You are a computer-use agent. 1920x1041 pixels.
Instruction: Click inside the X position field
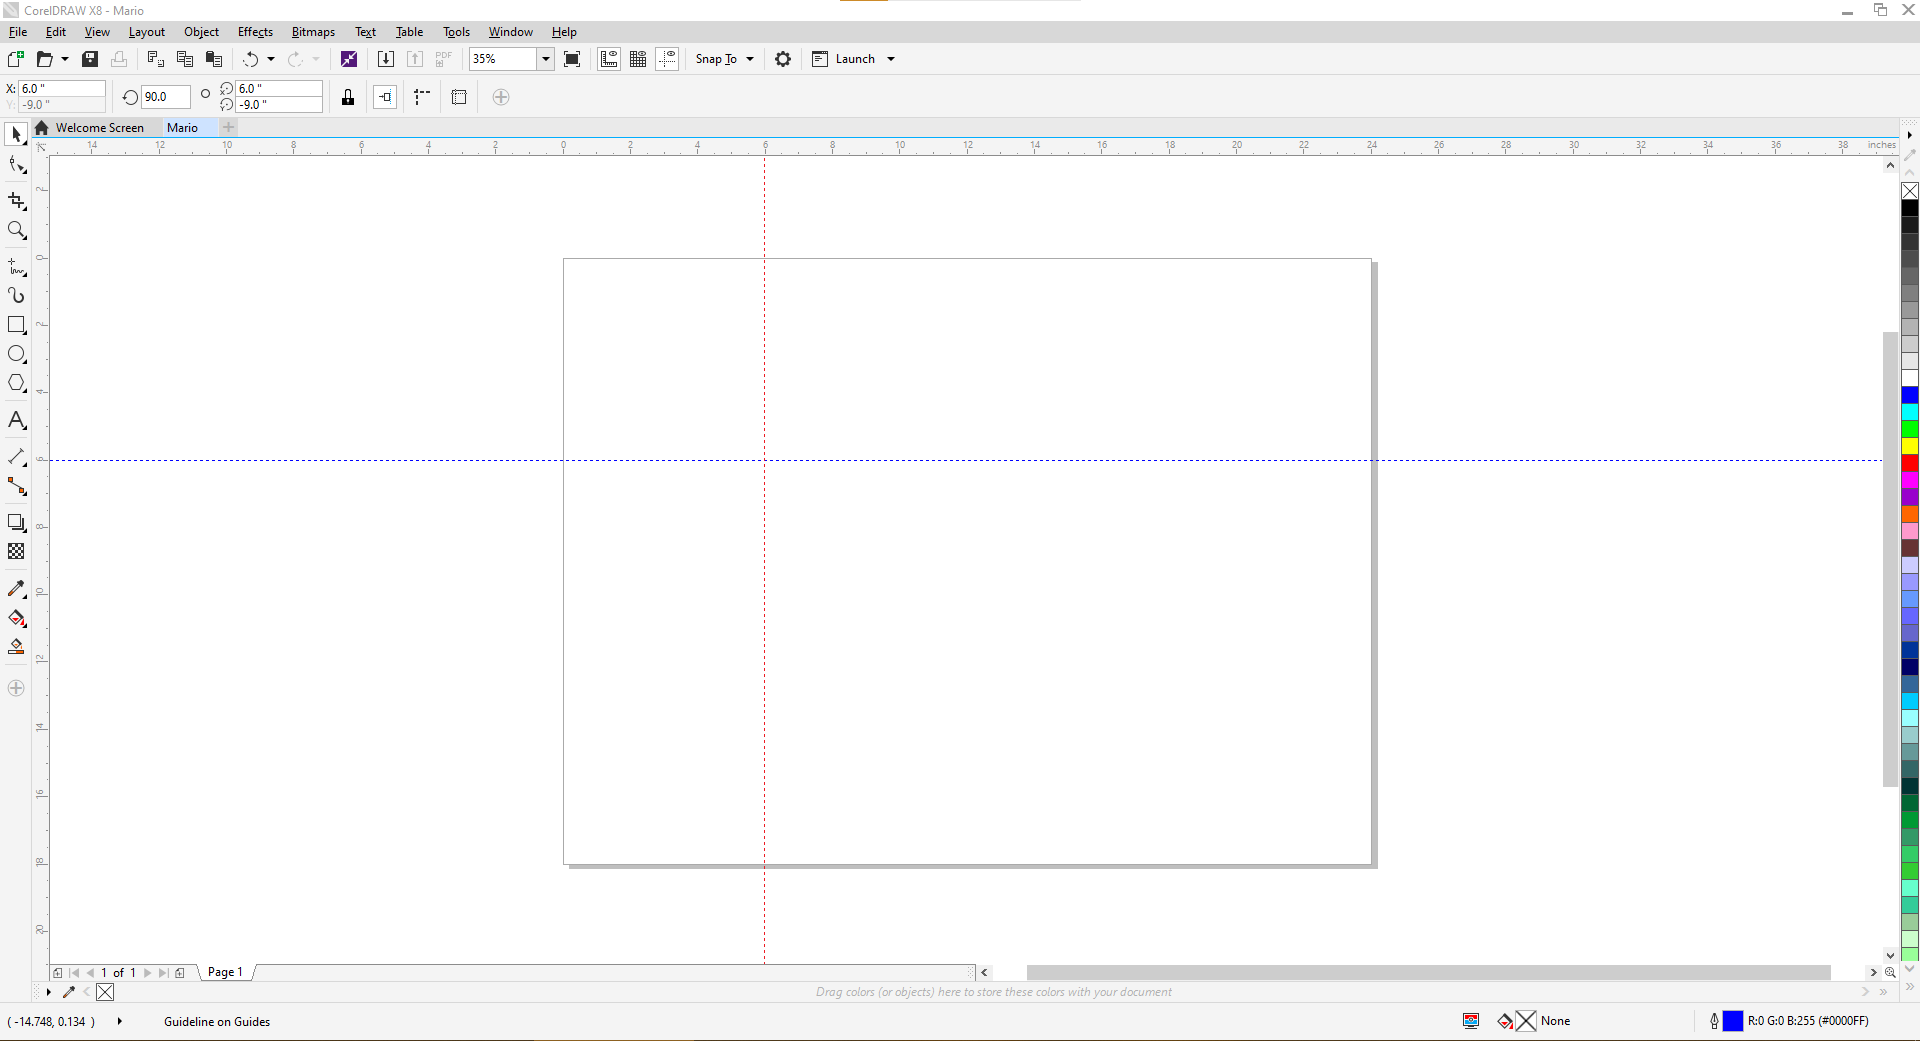(60, 89)
